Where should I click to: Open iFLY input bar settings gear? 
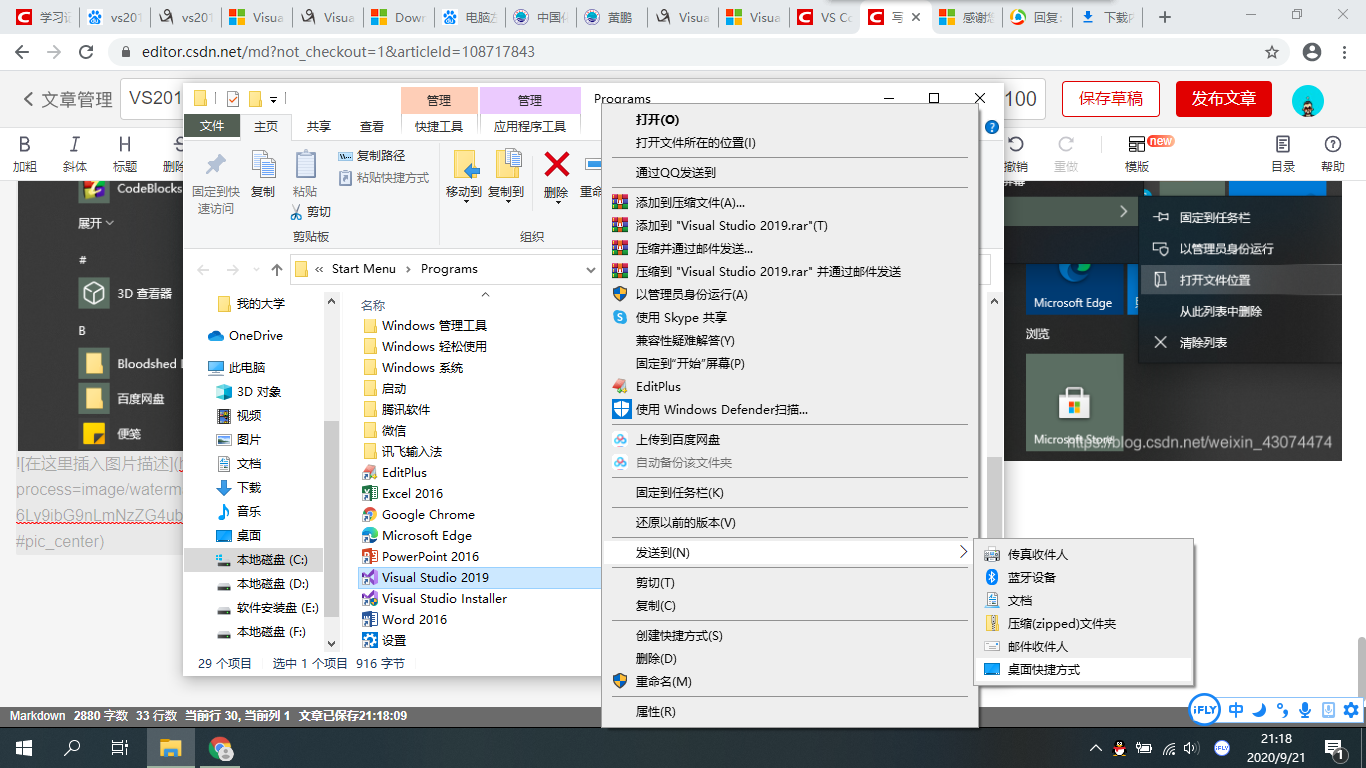click(x=1351, y=710)
